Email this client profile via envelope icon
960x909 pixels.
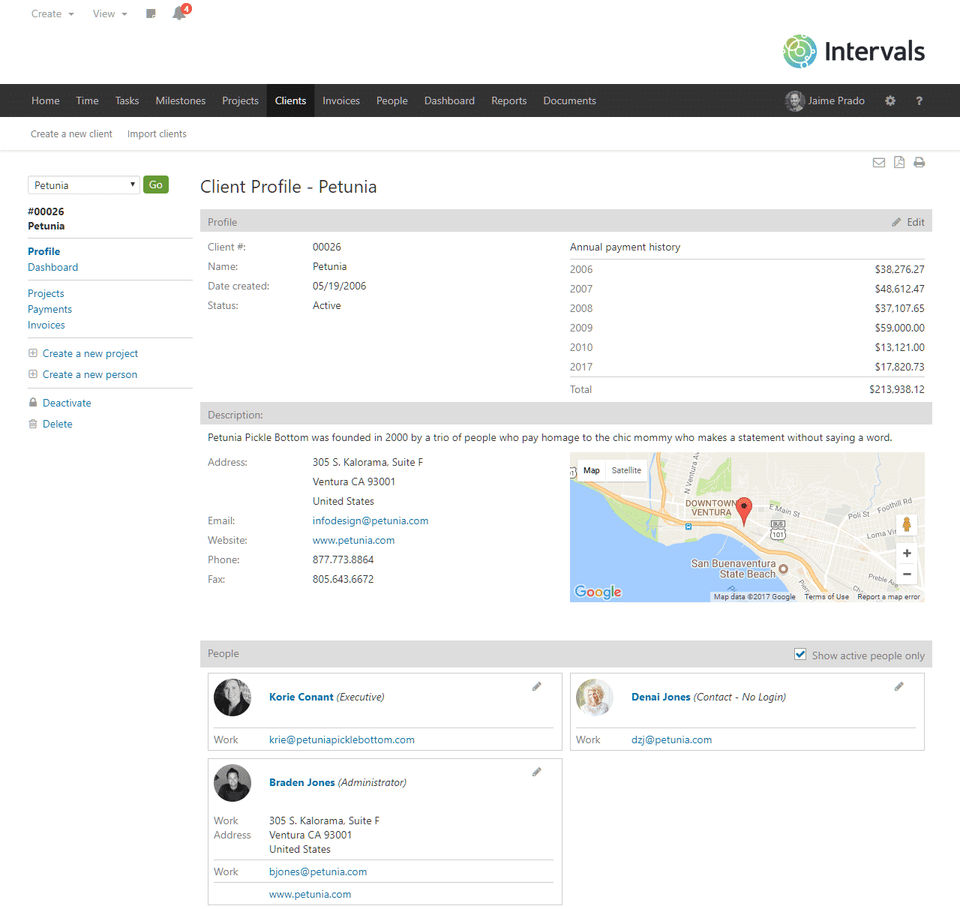point(878,163)
